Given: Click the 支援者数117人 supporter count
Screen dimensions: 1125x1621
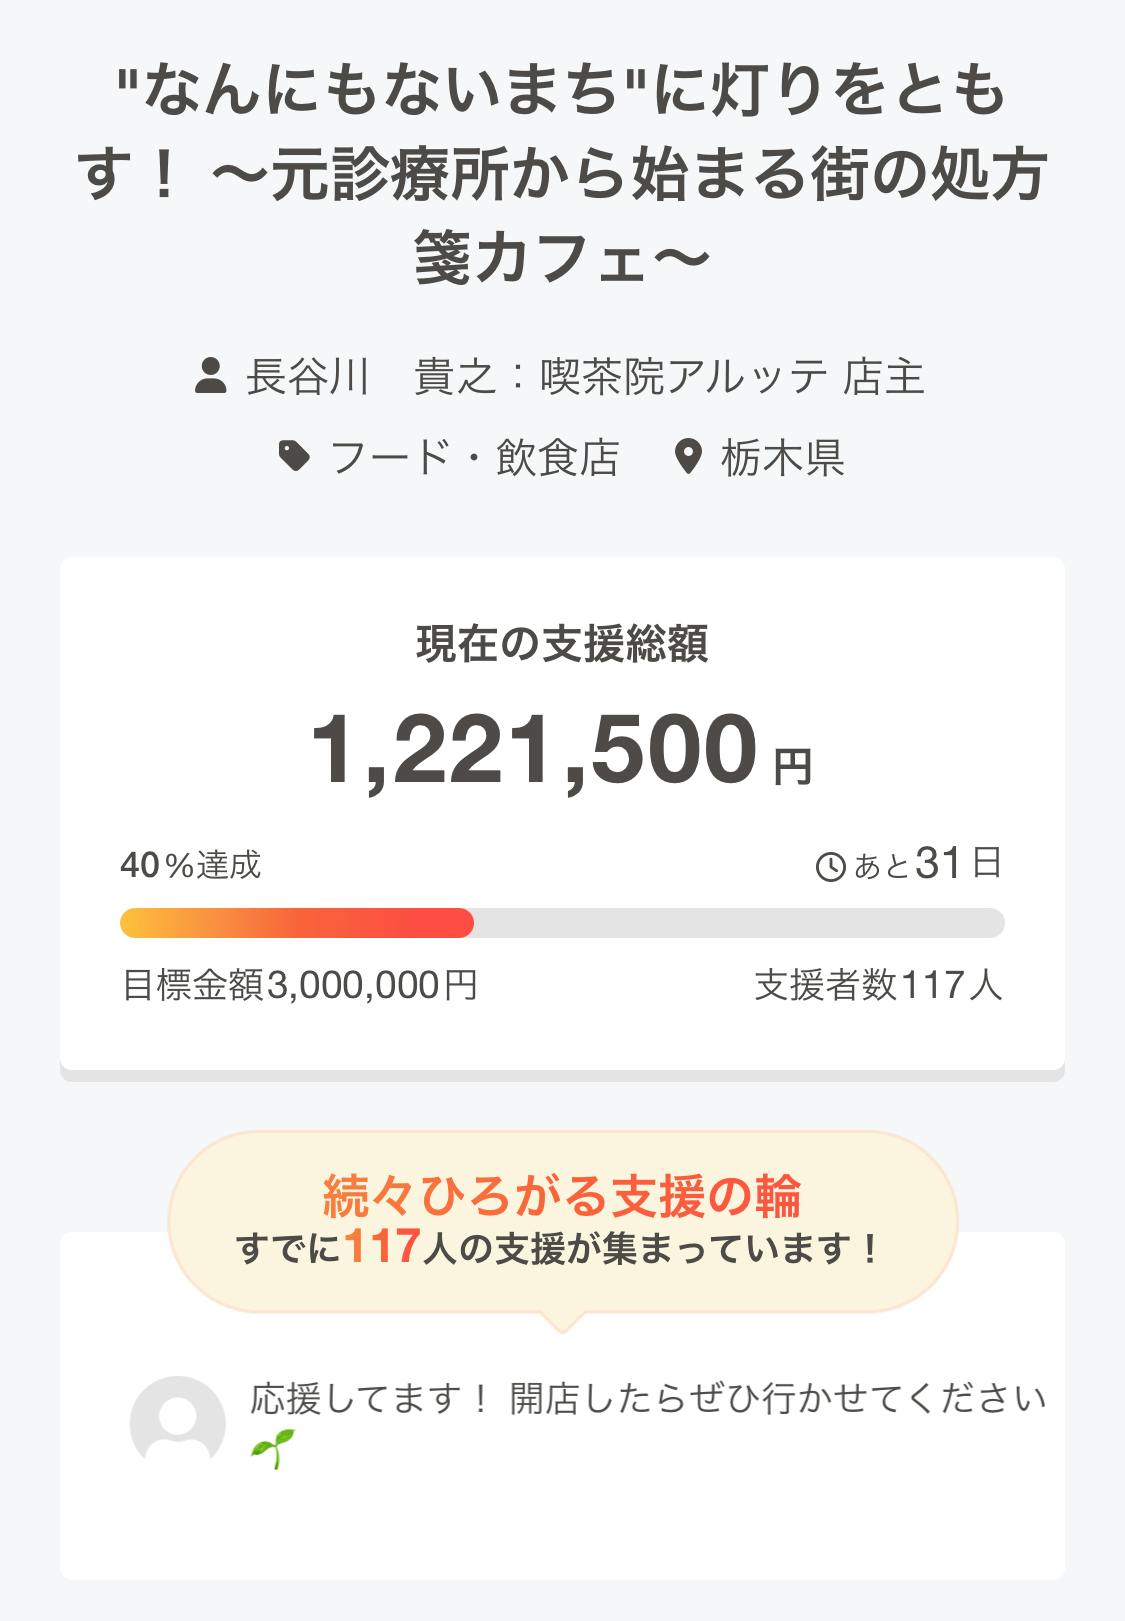Looking at the screenshot, I should pos(878,985).
